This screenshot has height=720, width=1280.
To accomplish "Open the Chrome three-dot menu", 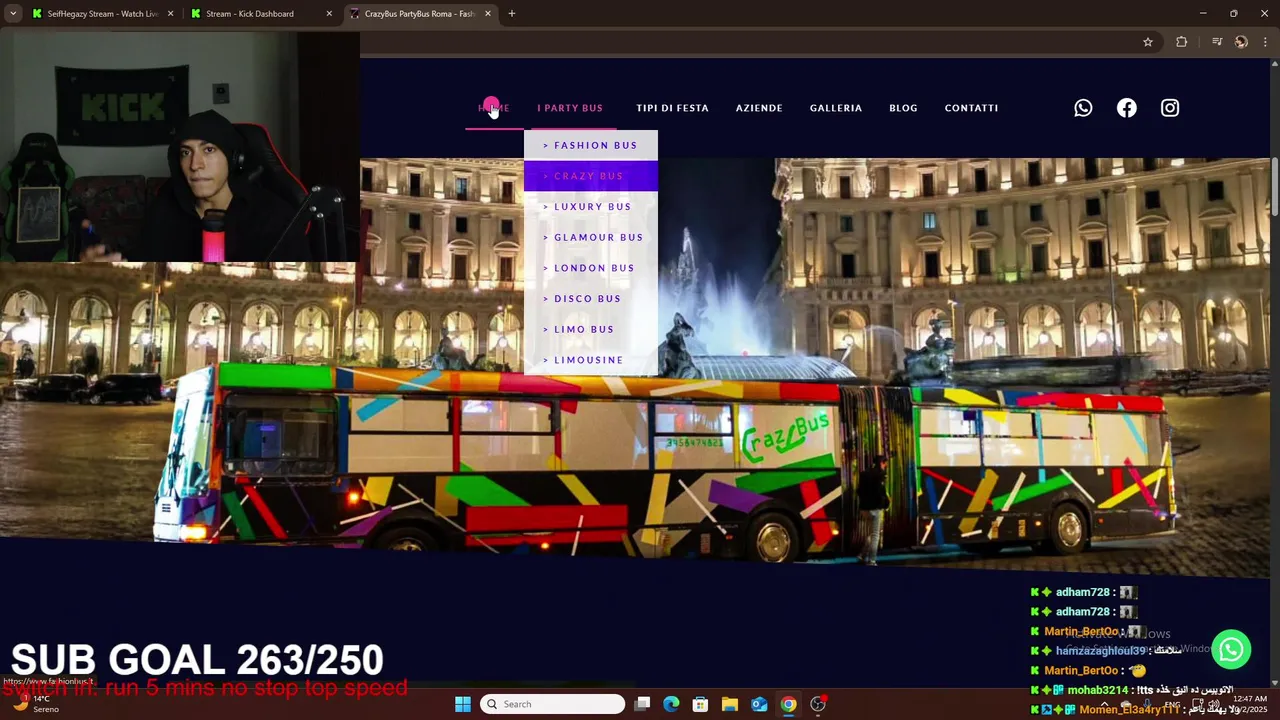I will click(1265, 42).
